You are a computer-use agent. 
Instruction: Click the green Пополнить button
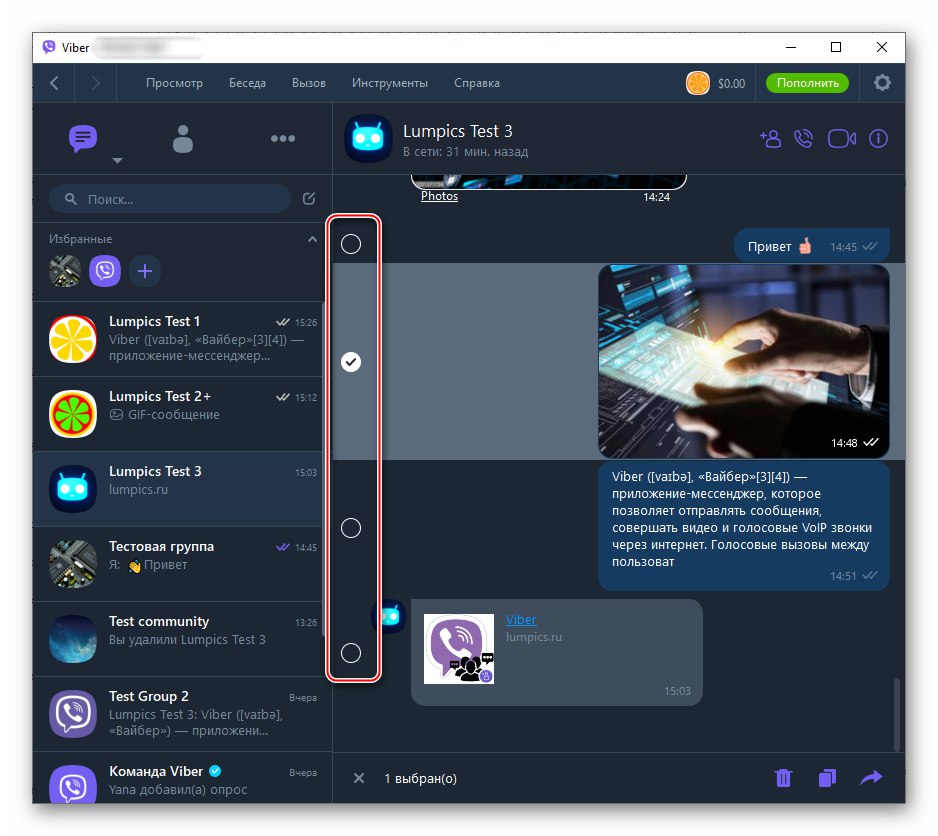tap(807, 83)
